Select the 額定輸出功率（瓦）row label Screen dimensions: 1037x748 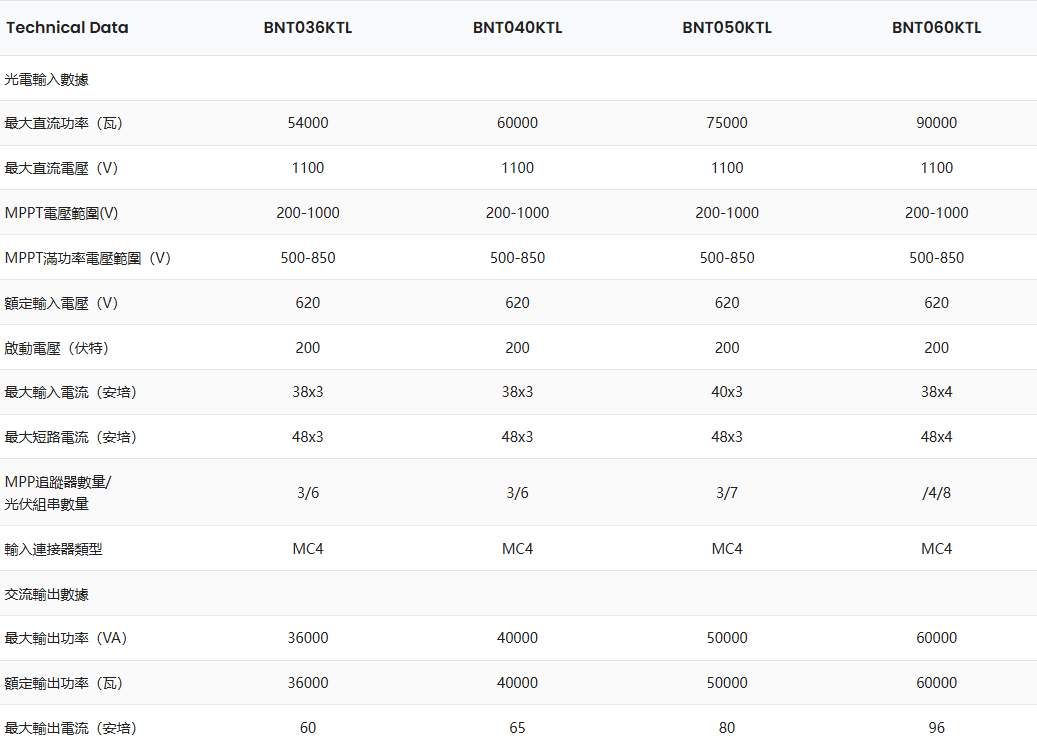pyautogui.click(x=64, y=683)
